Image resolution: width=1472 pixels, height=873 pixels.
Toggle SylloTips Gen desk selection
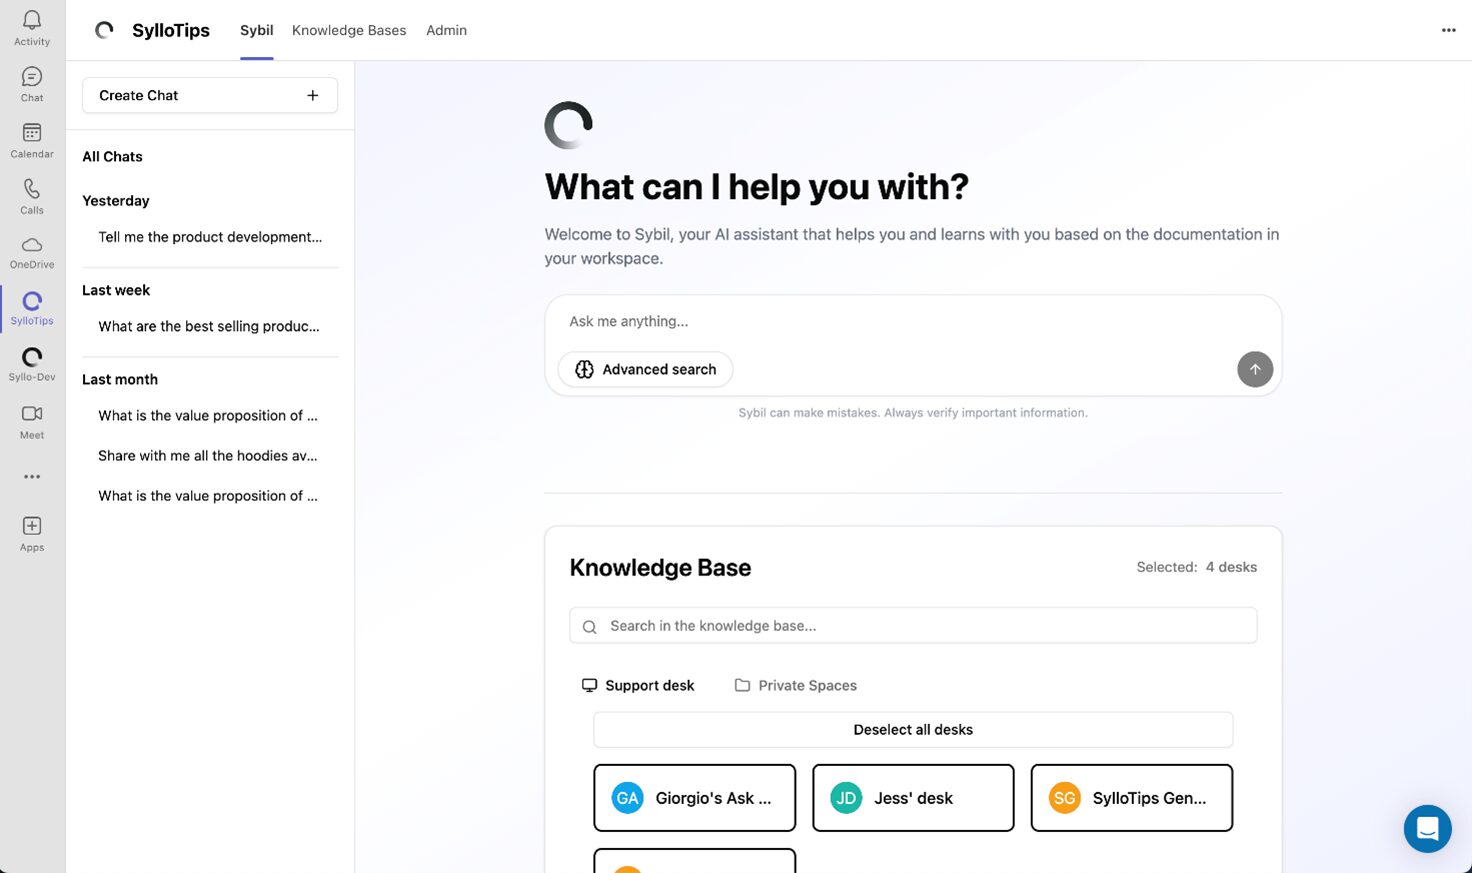pos(1131,798)
